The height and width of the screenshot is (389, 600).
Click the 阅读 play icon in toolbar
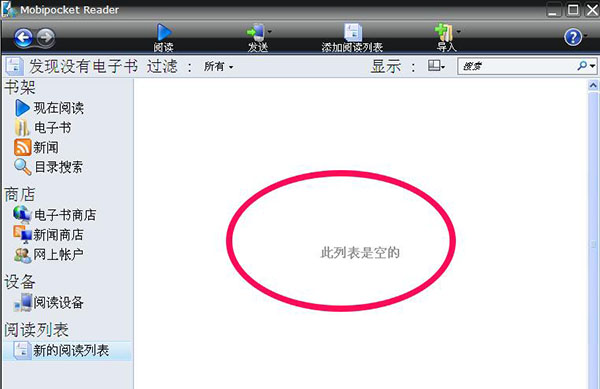pos(164,32)
